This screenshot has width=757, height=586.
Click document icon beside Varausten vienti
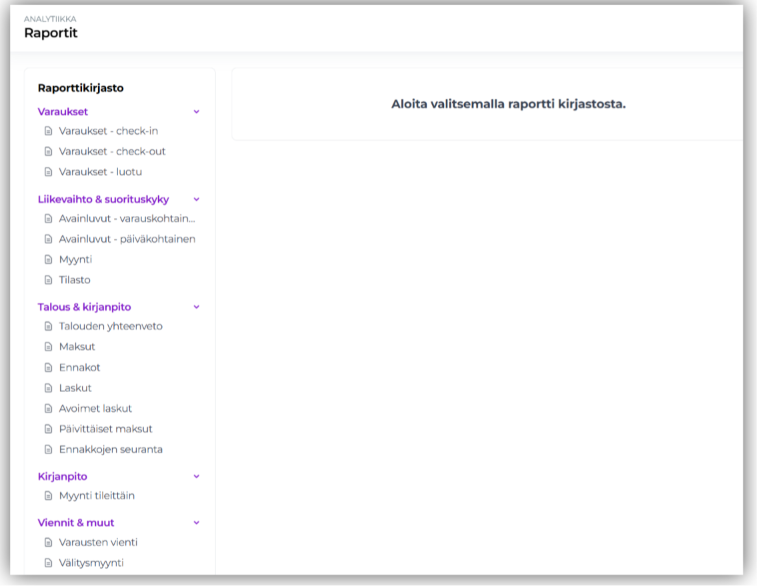(x=48, y=542)
